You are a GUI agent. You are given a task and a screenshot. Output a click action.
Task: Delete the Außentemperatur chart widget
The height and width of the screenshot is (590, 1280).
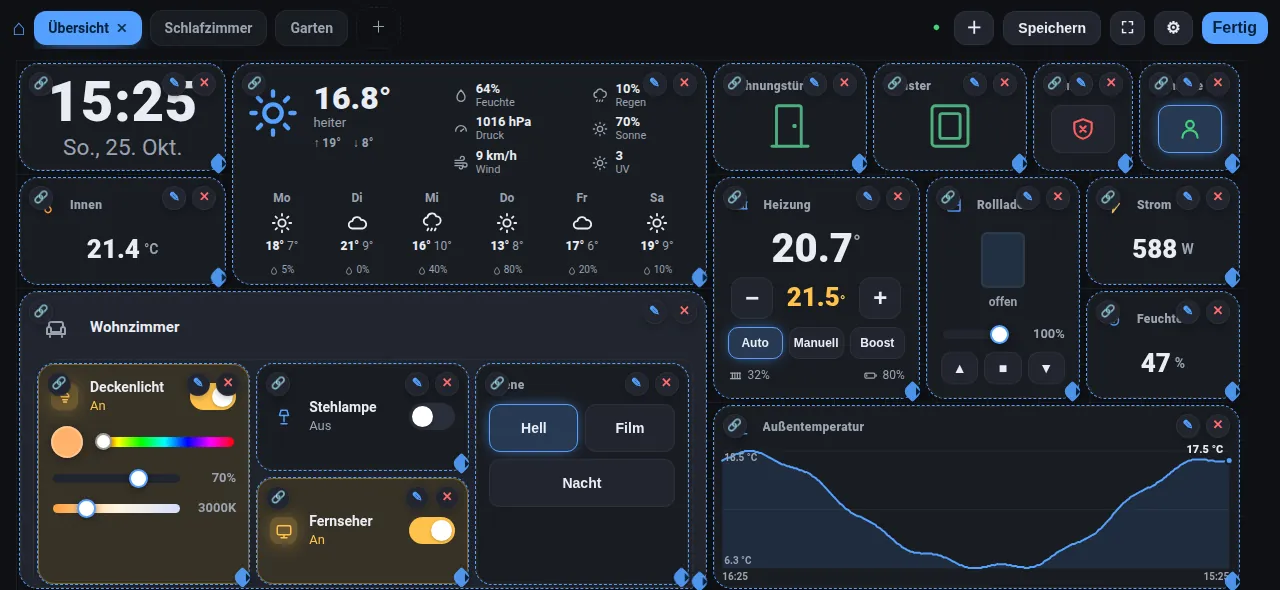coord(1218,425)
